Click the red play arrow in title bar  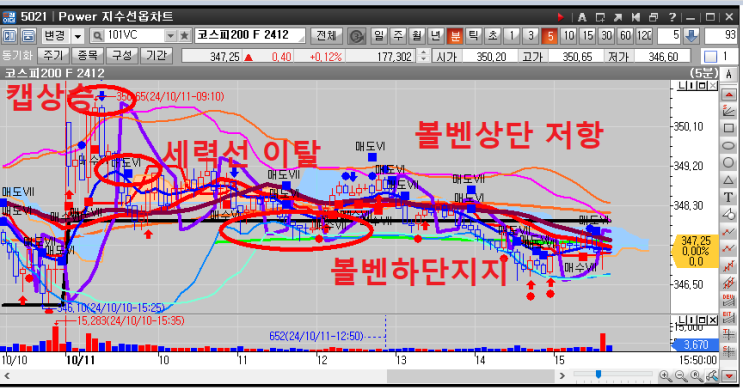pyautogui.click(x=561, y=17)
